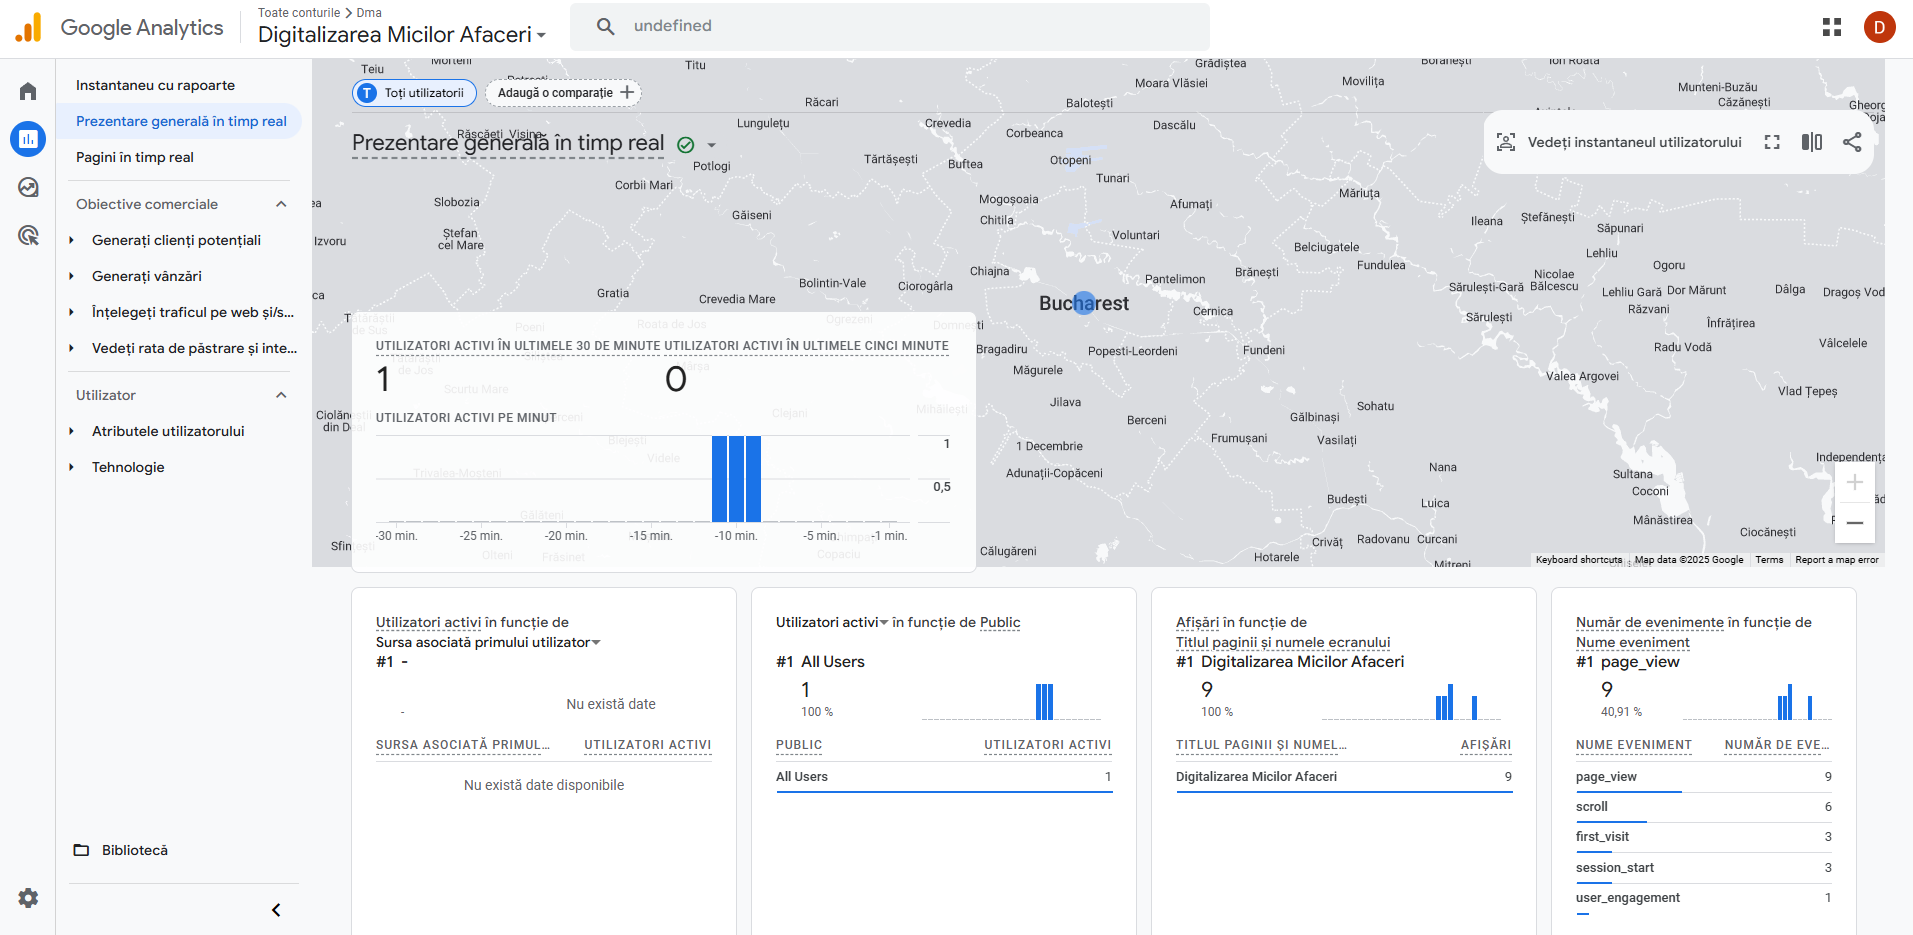Open the Google apps grid icon

pyautogui.click(x=1832, y=27)
